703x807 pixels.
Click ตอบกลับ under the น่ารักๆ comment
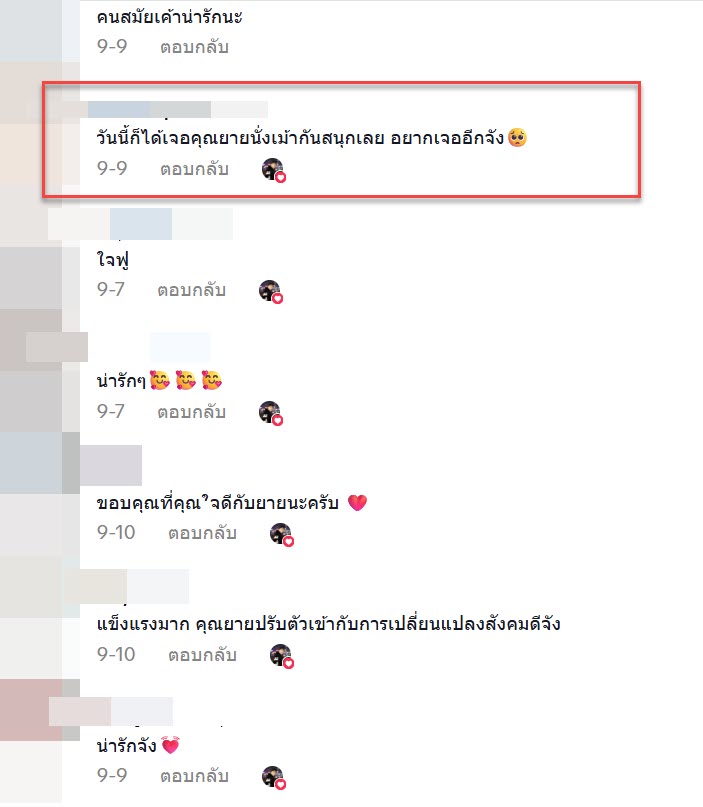pyautogui.click(x=191, y=412)
